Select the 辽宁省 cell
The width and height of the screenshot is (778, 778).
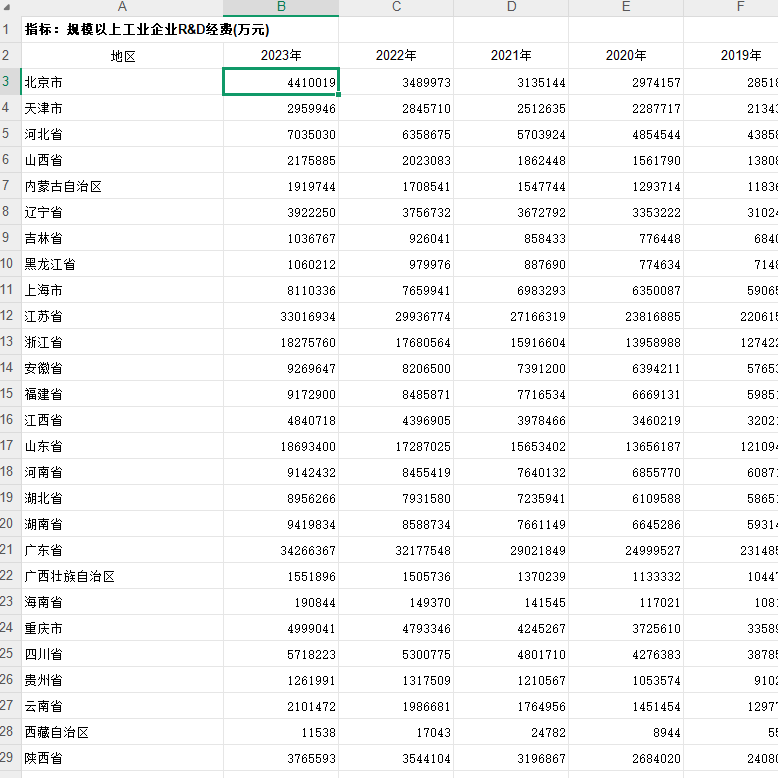123,212
